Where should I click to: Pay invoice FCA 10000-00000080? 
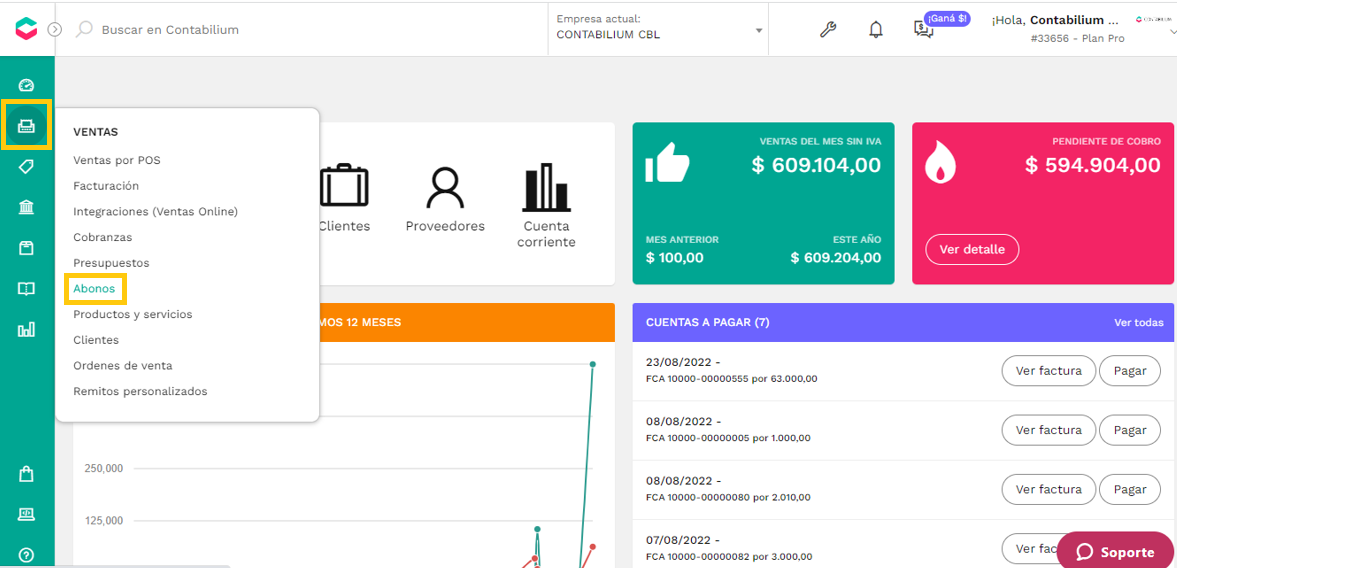(x=1130, y=489)
